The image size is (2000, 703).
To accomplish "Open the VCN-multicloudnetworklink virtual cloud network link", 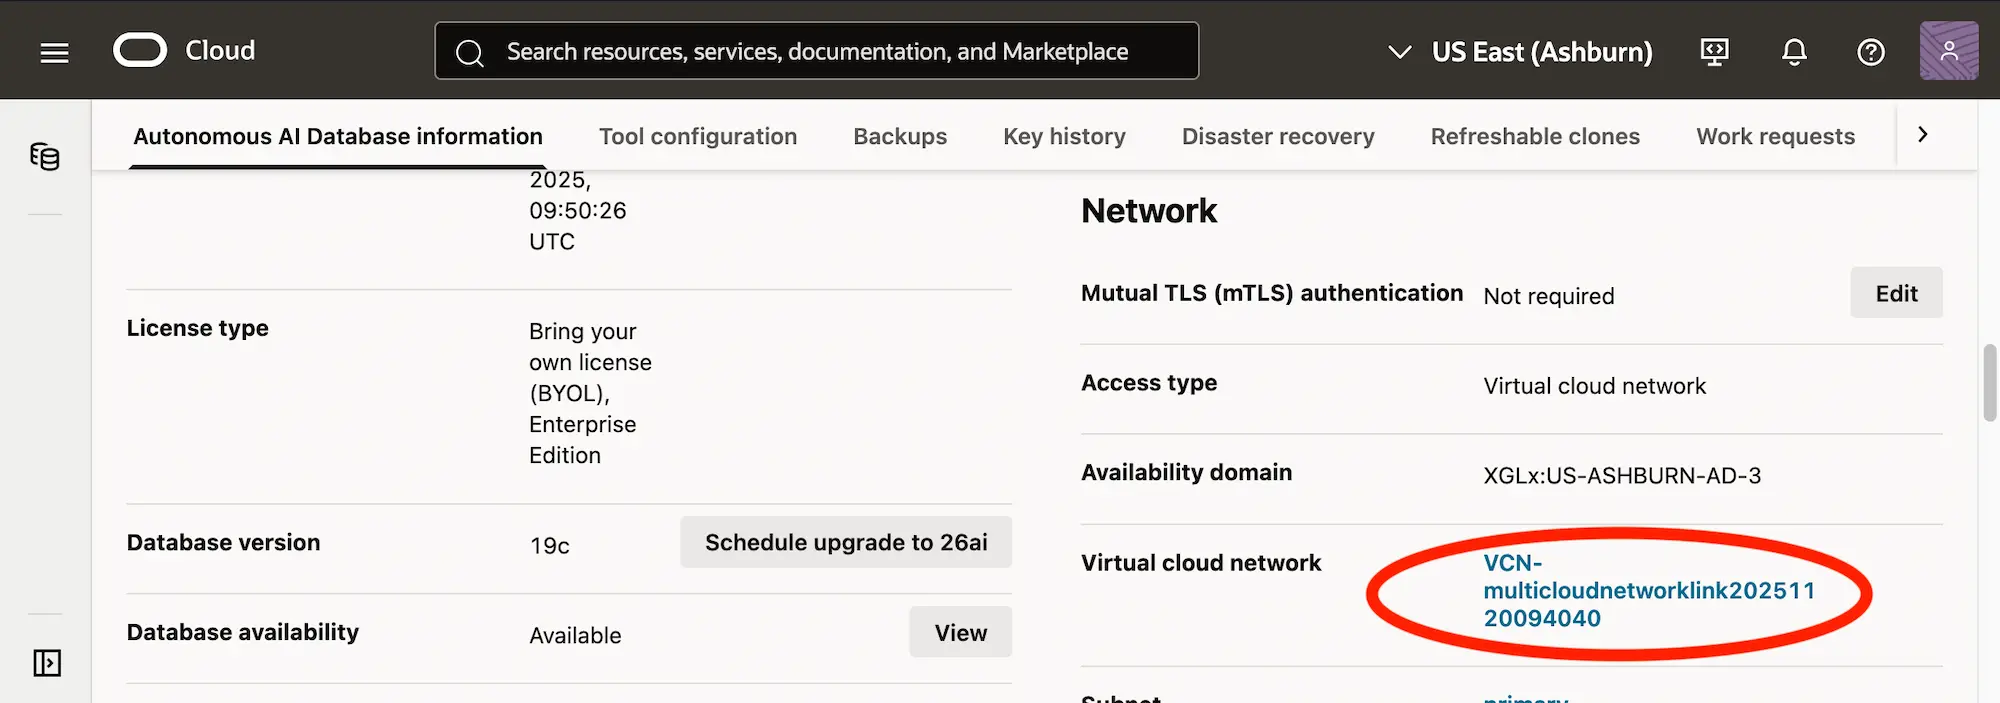I will coord(1647,590).
